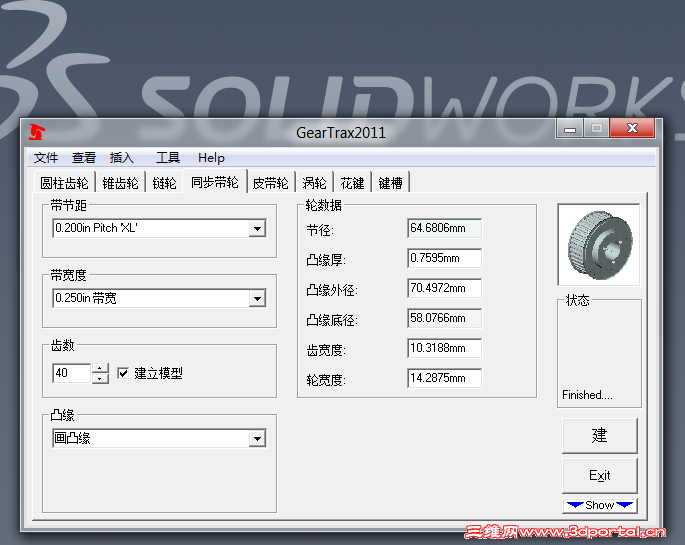Expand the 凸缘 flange dropdown arrow
The height and width of the screenshot is (545, 685).
[x=257, y=438]
